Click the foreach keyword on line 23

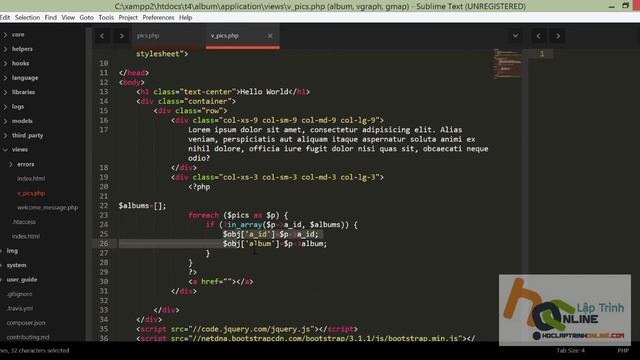coord(203,215)
